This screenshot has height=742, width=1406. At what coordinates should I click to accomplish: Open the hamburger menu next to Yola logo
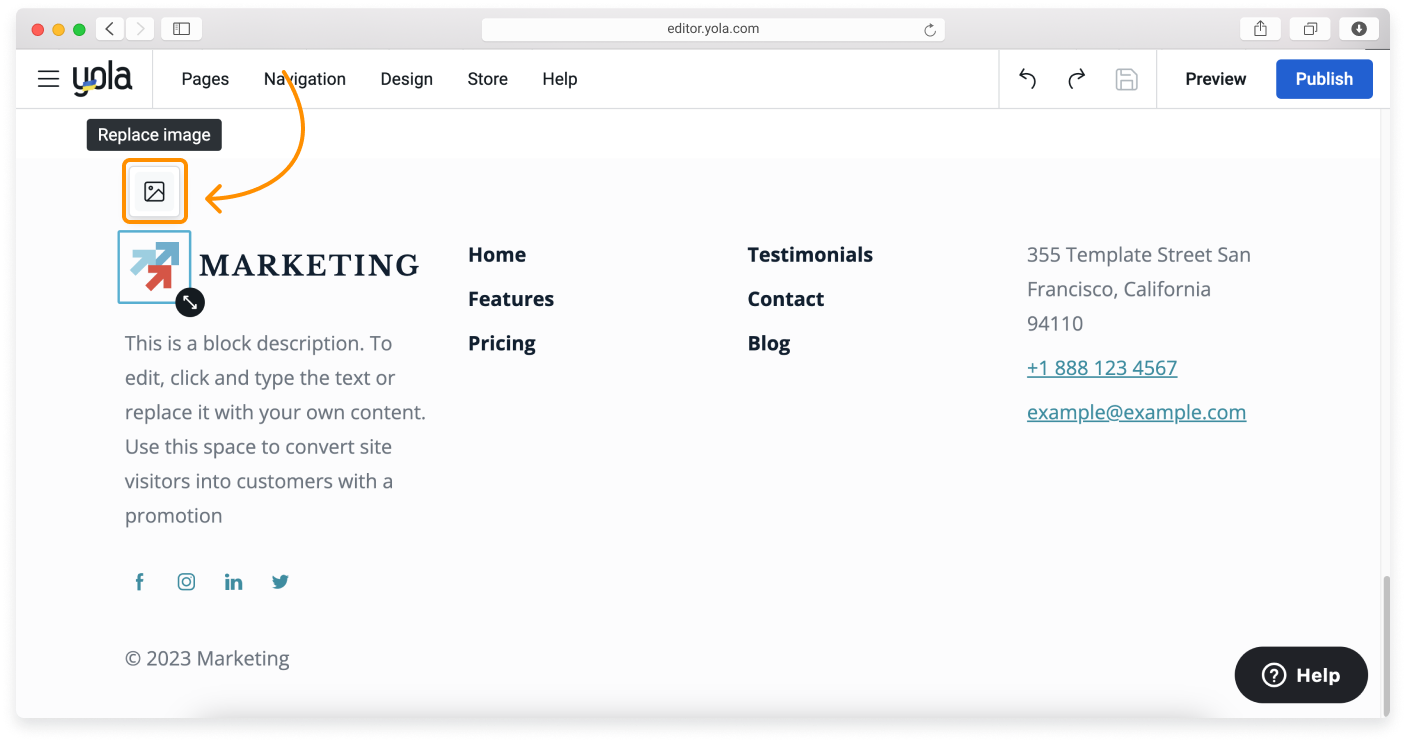[48, 79]
